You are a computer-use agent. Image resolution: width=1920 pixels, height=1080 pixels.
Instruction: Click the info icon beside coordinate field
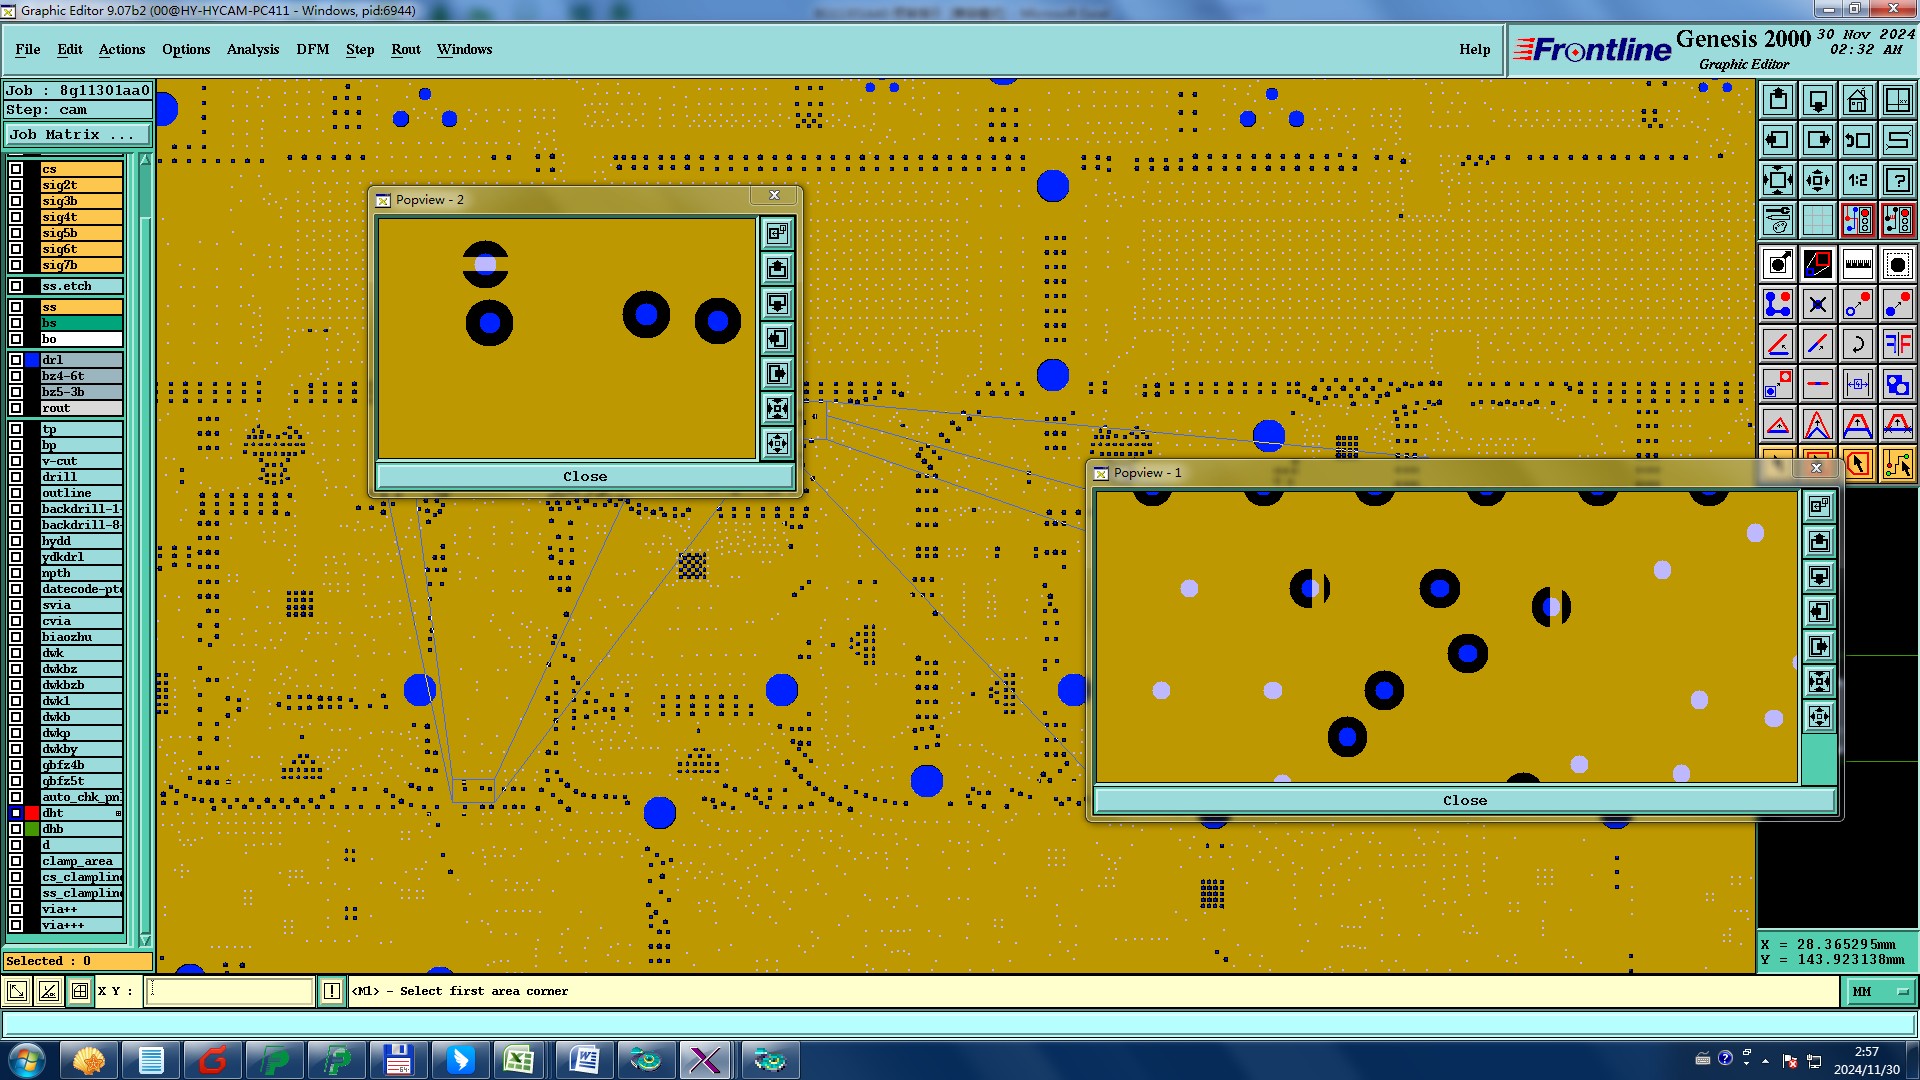pyautogui.click(x=332, y=991)
